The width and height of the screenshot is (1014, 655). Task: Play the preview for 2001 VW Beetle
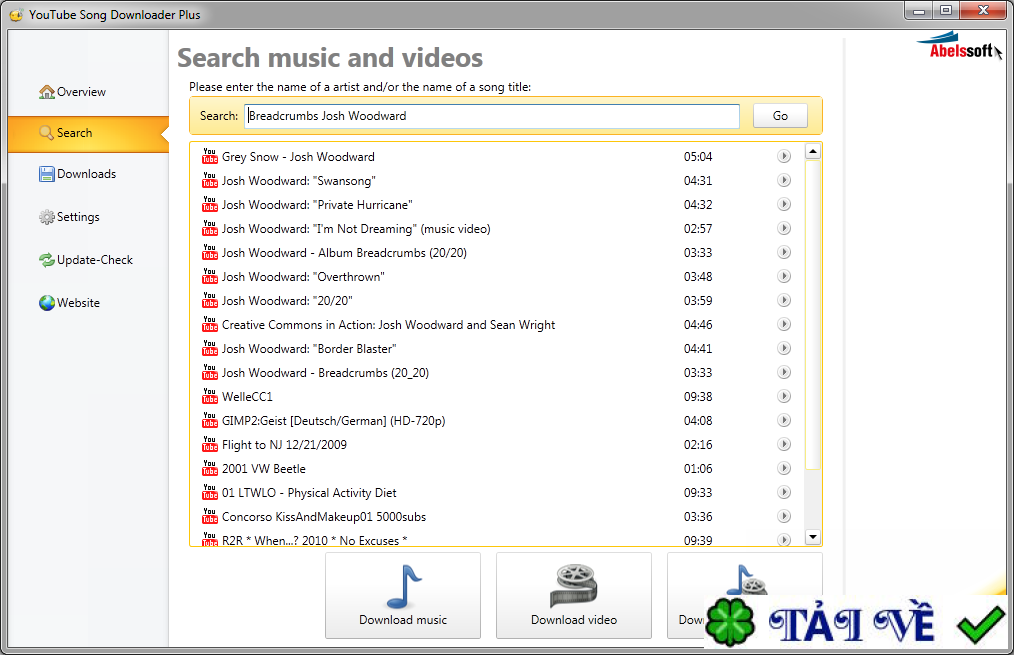783,468
